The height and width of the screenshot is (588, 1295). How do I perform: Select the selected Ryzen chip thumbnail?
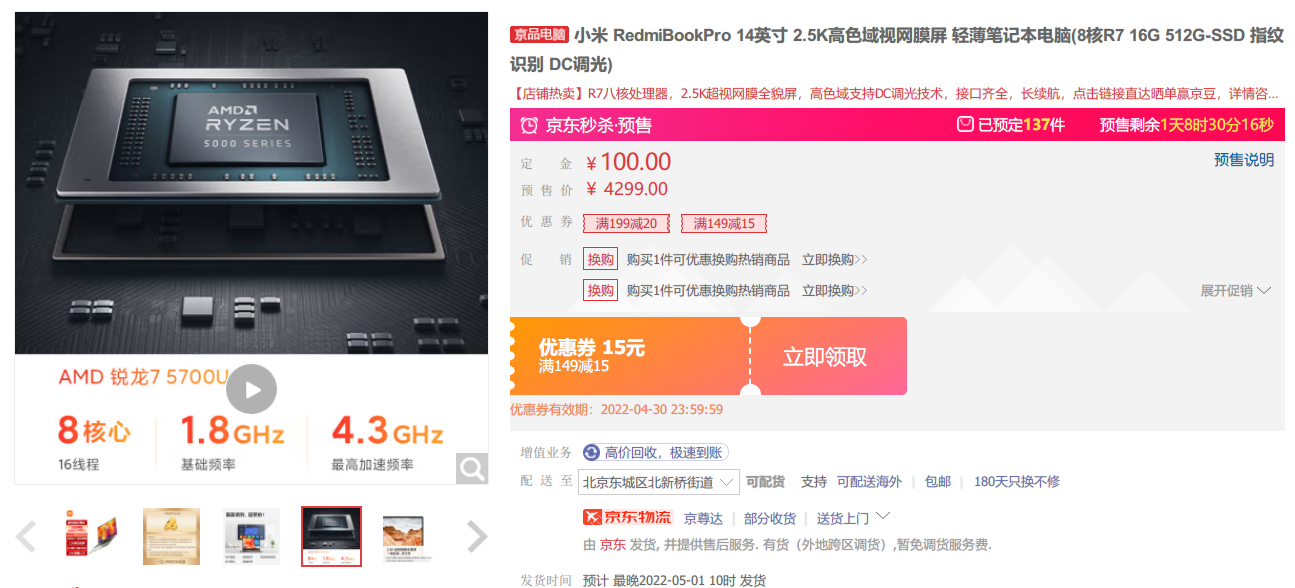click(x=331, y=537)
